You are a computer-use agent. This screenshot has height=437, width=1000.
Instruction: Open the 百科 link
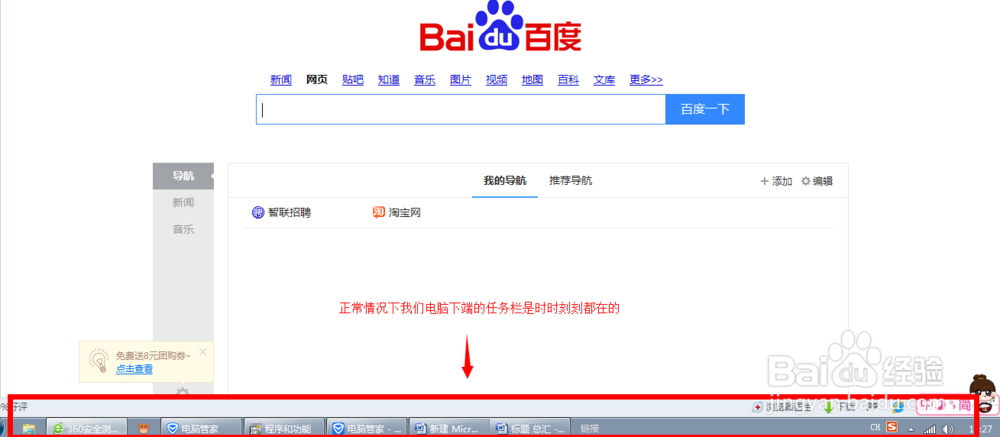[x=568, y=80]
